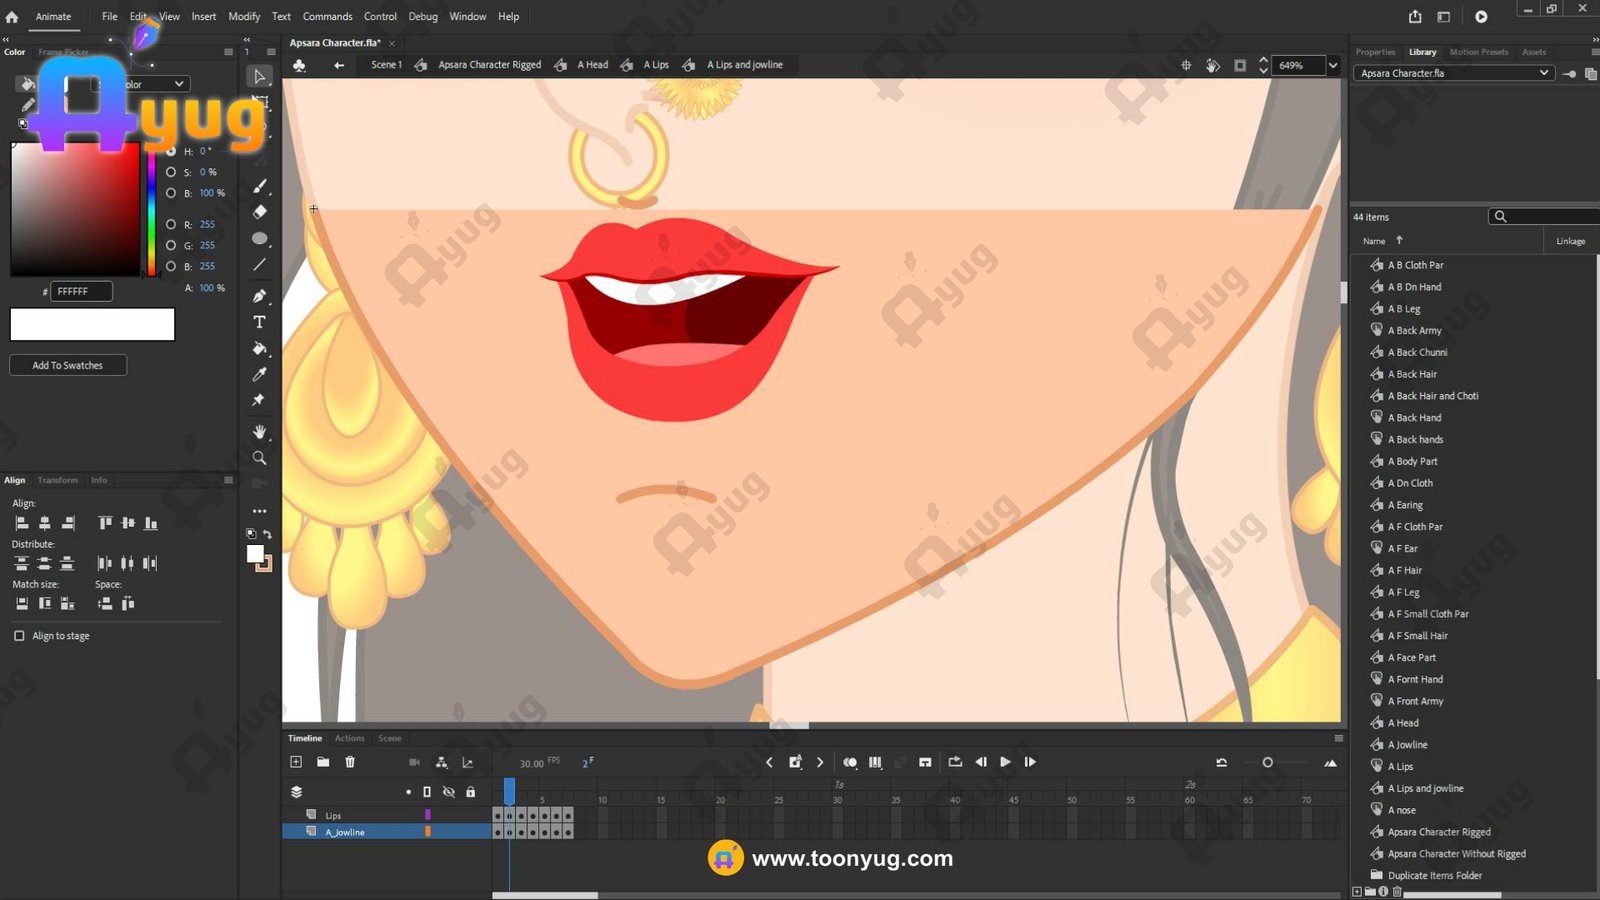Open the stage zoom percentage dropdown

pyautogui.click(x=1332, y=65)
